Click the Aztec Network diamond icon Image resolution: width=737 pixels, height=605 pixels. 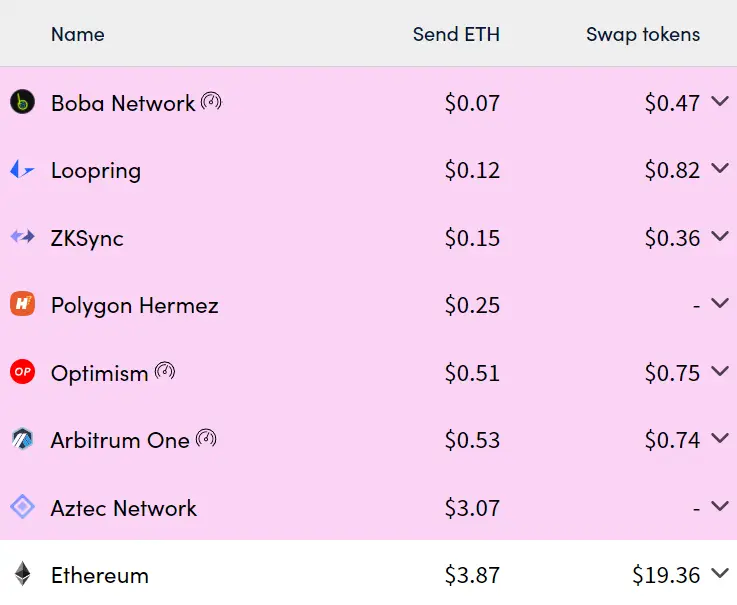click(22, 507)
